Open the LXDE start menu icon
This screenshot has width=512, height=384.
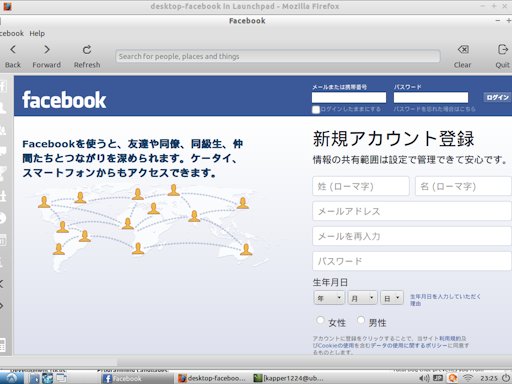[x=12, y=378]
